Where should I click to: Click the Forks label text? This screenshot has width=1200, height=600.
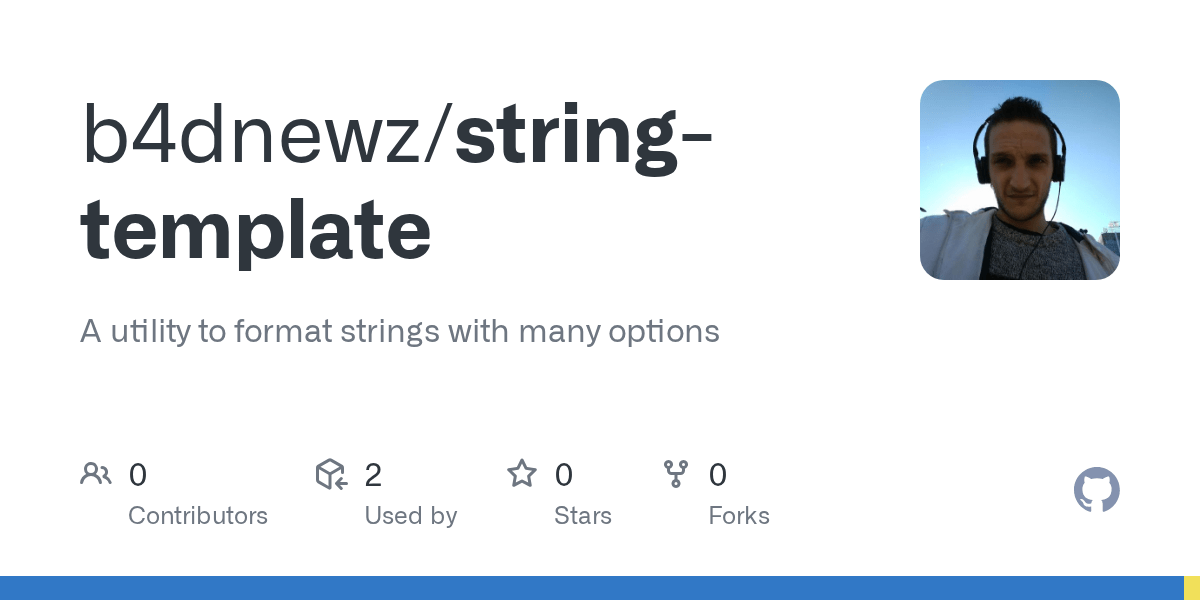[x=738, y=516]
